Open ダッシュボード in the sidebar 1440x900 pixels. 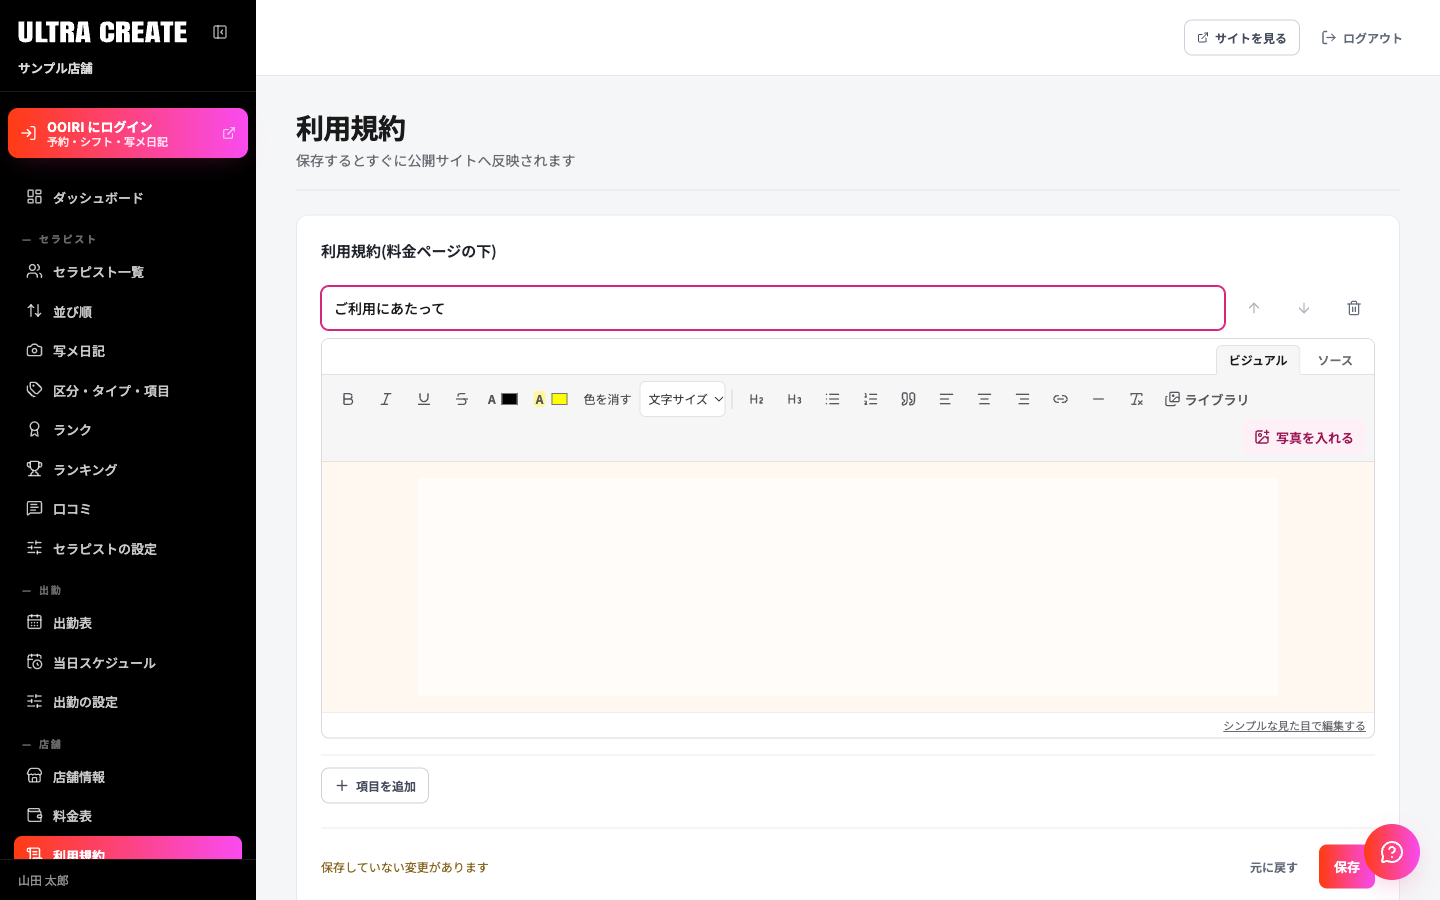point(128,198)
